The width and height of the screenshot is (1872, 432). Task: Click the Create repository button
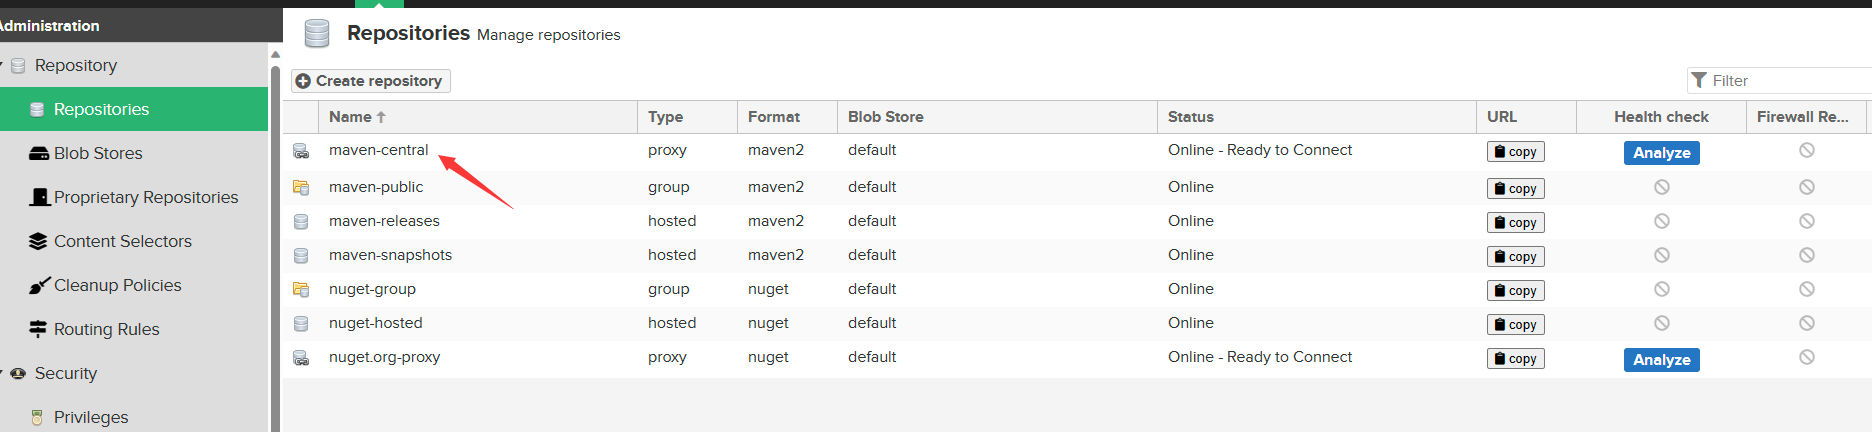pos(371,81)
